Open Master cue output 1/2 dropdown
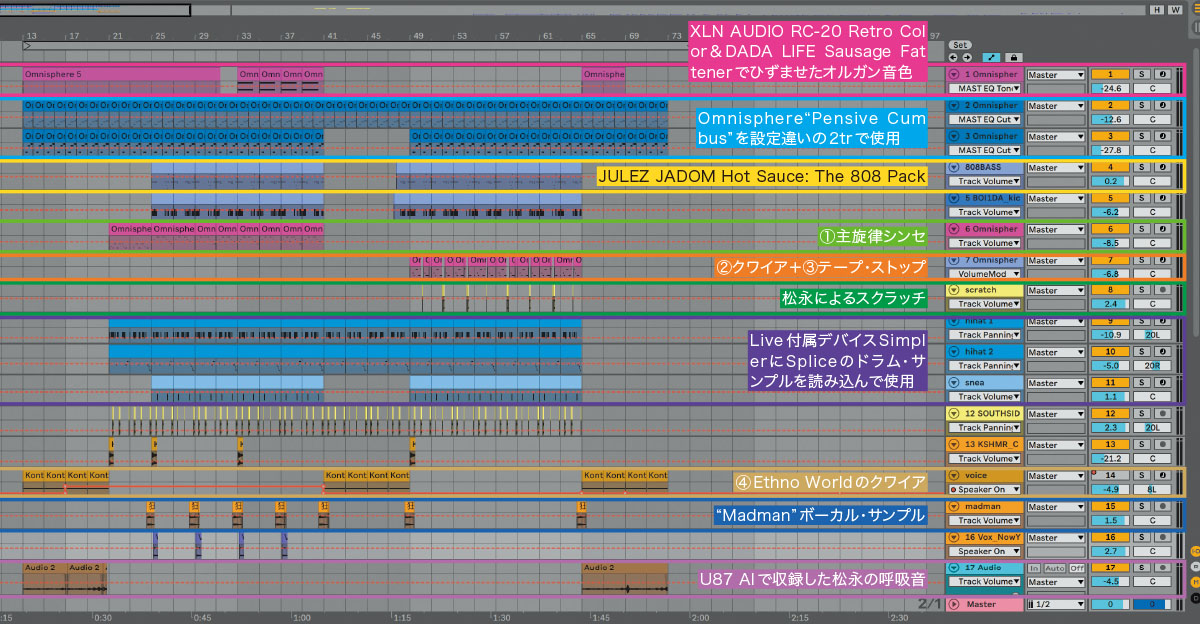 (1056, 604)
